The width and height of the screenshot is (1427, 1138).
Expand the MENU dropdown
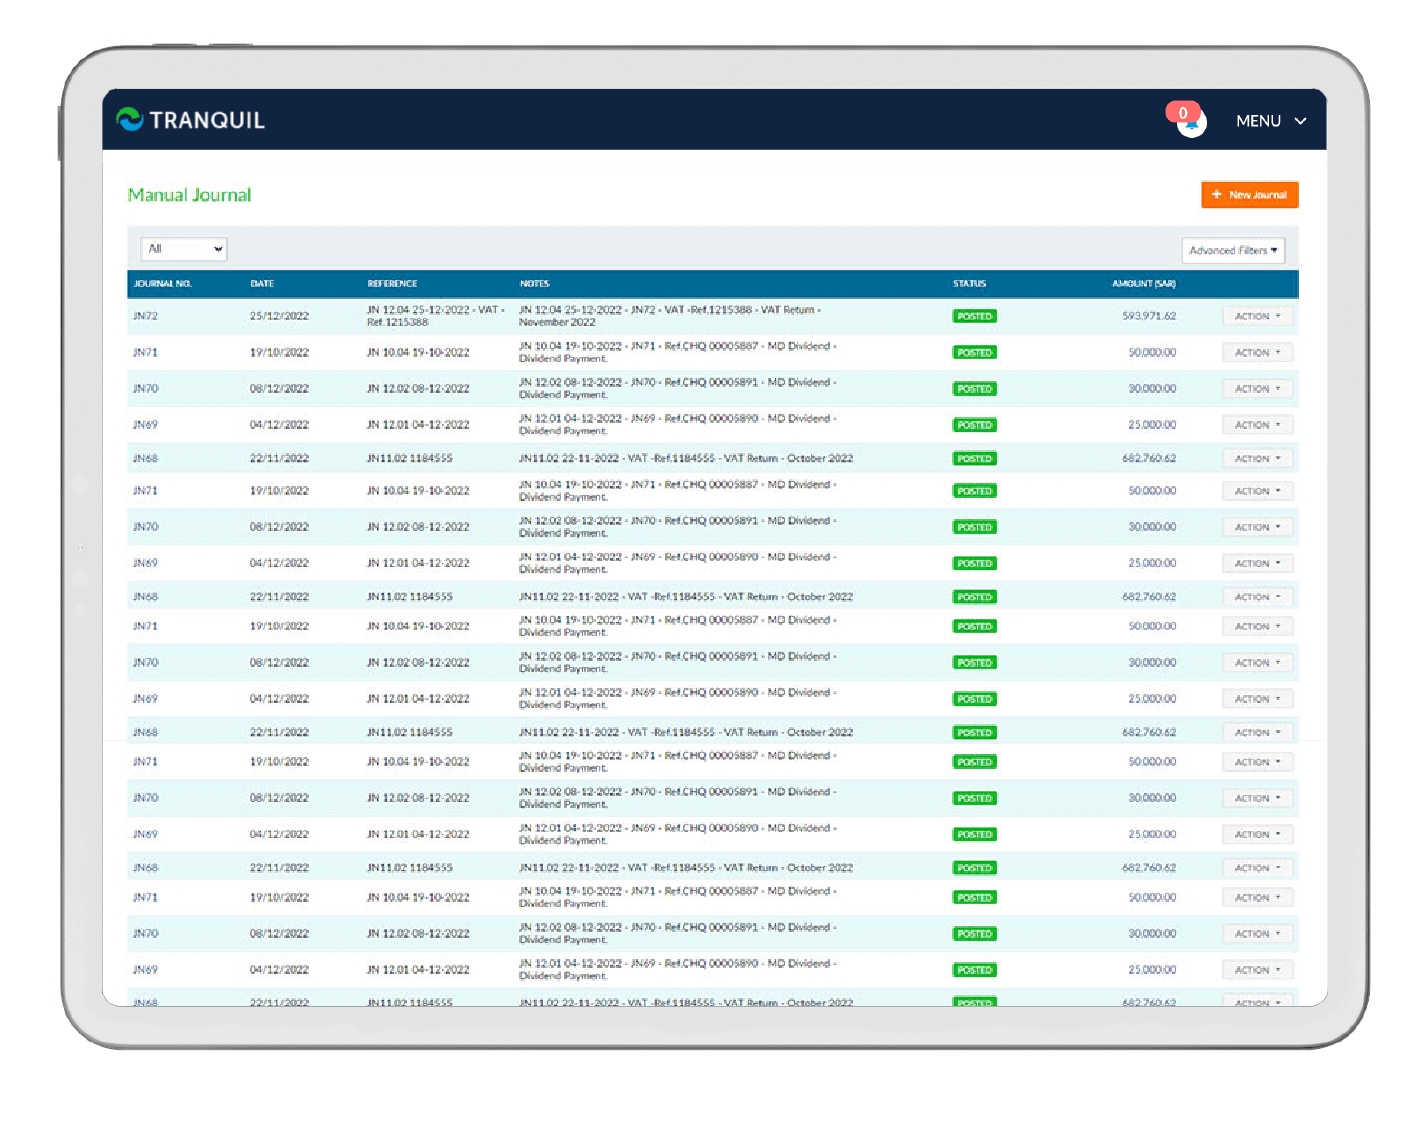tap(1271, 121)
